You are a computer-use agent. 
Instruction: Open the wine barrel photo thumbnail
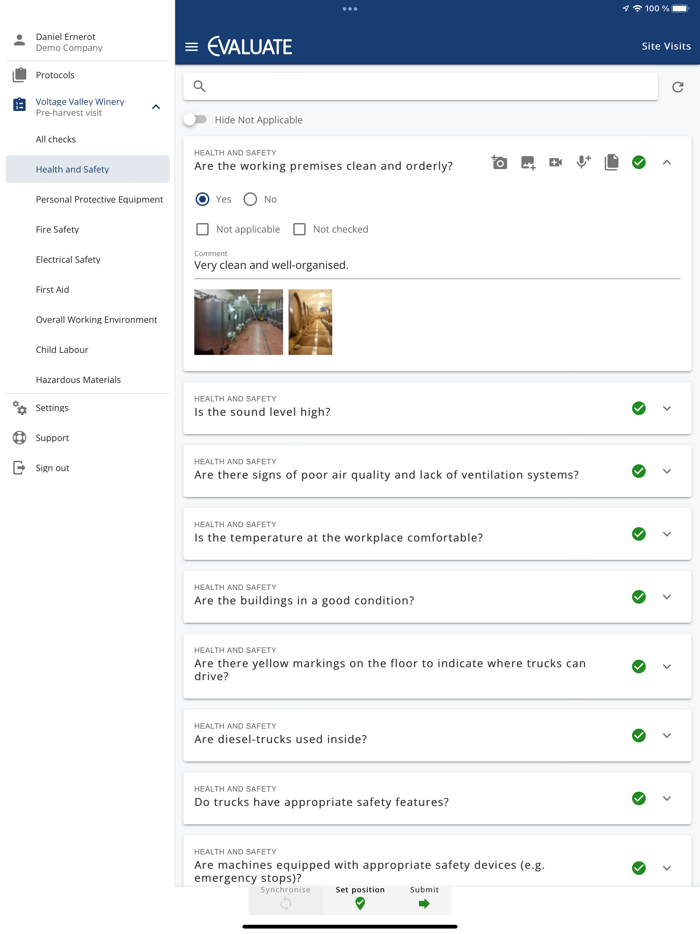click(310, 321)
